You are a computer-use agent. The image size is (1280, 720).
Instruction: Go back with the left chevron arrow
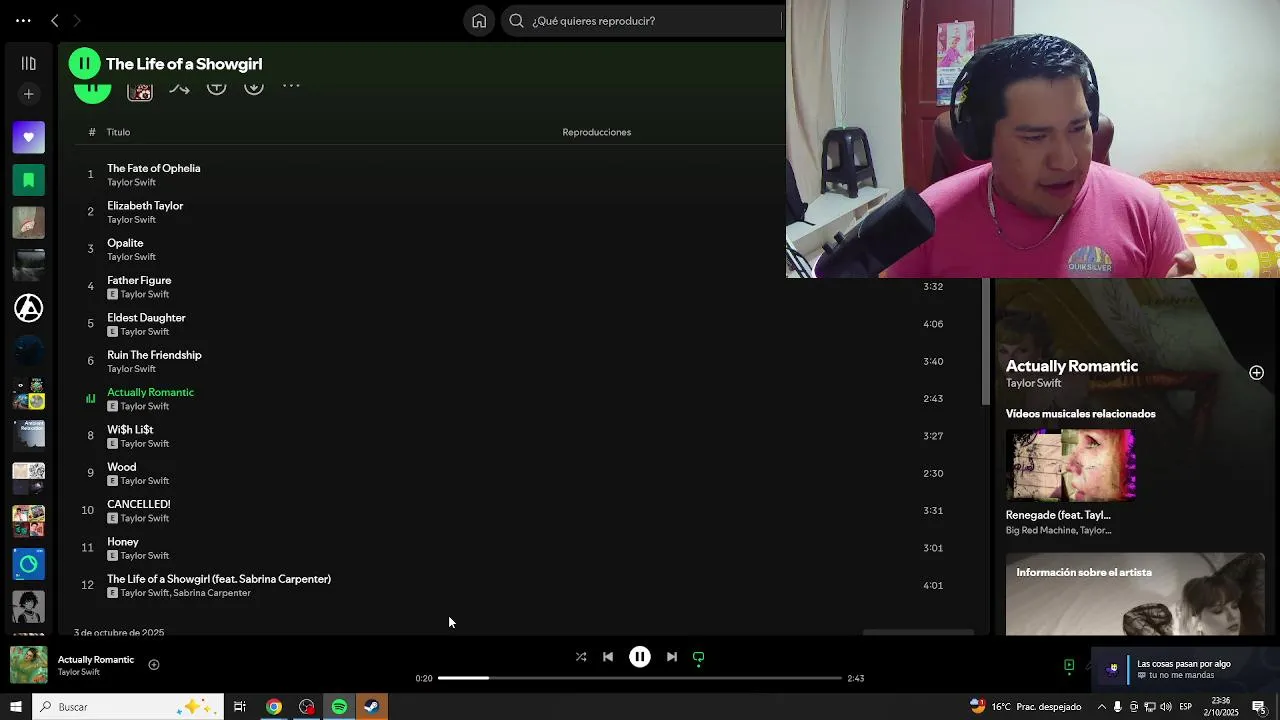click(55, 20)
